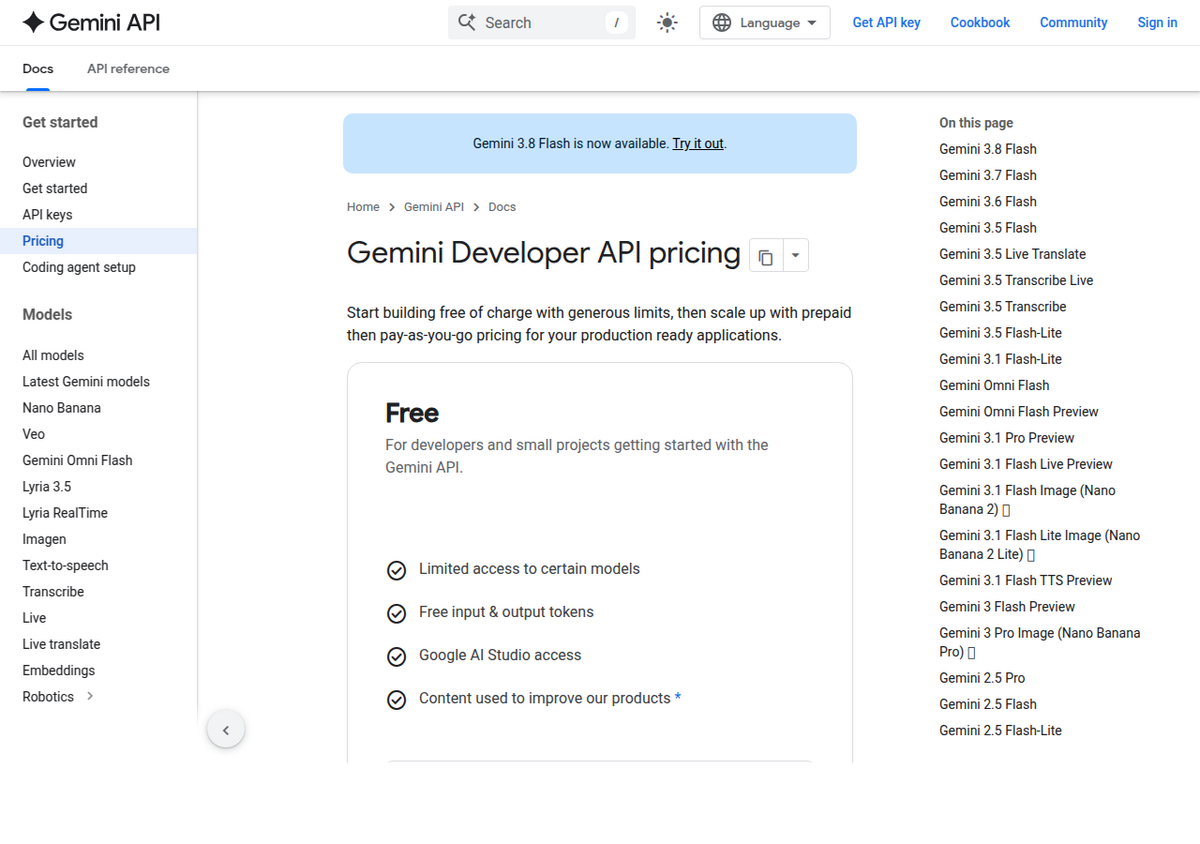Click Get API key link
This screenshot has width=1200, height=844.
coord(886,22)
